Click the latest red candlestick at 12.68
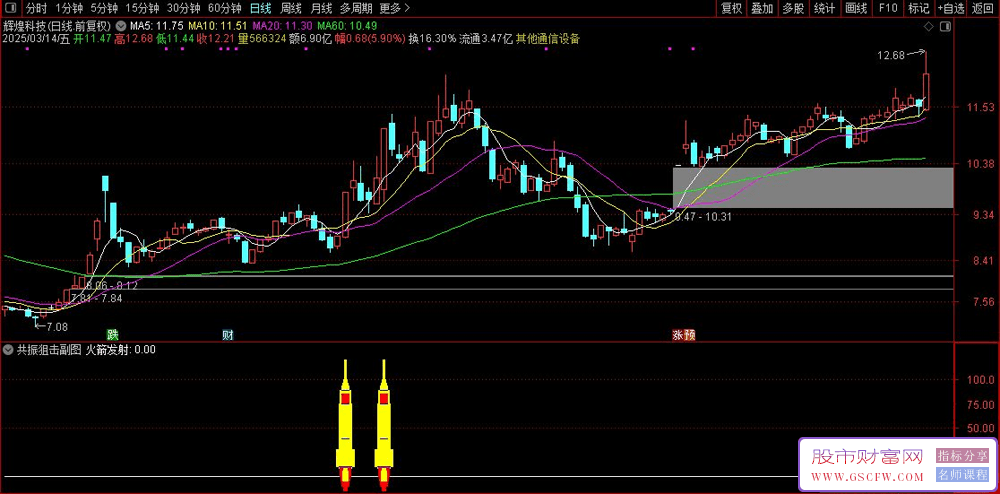Viewport: 1000px width, 494px height. point(926,83)
